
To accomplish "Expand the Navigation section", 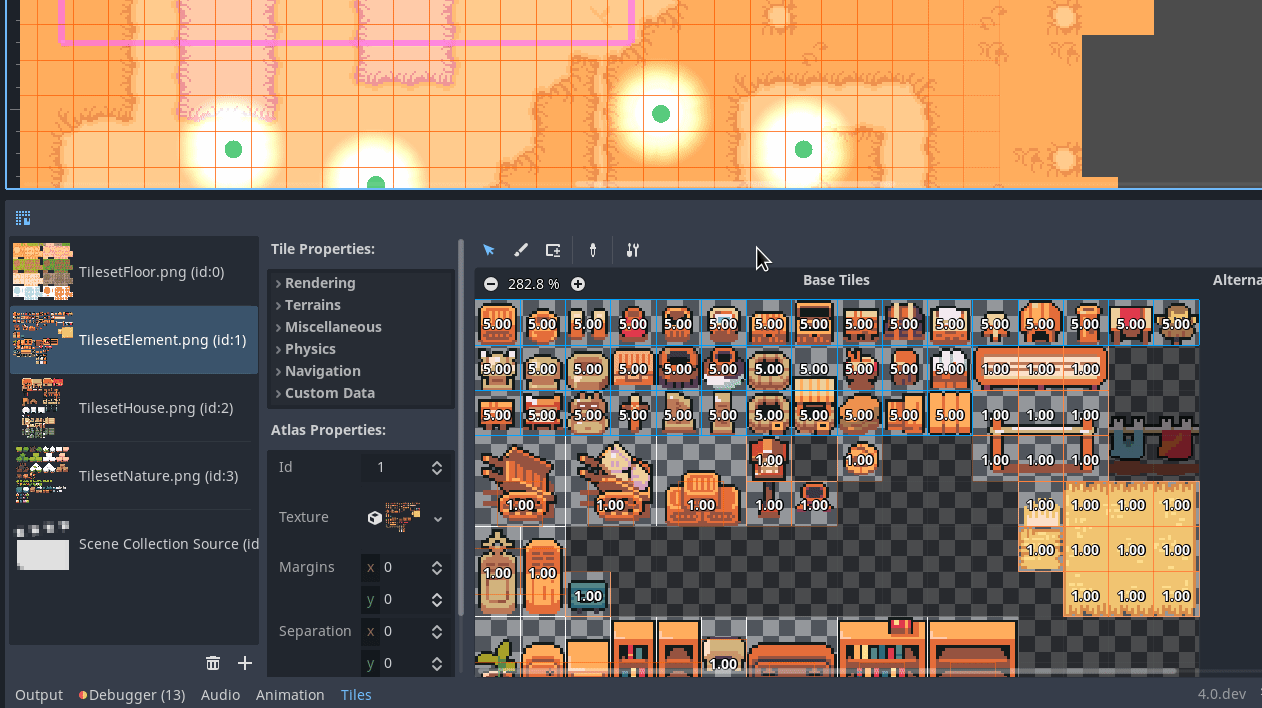I will click(360, 371).
